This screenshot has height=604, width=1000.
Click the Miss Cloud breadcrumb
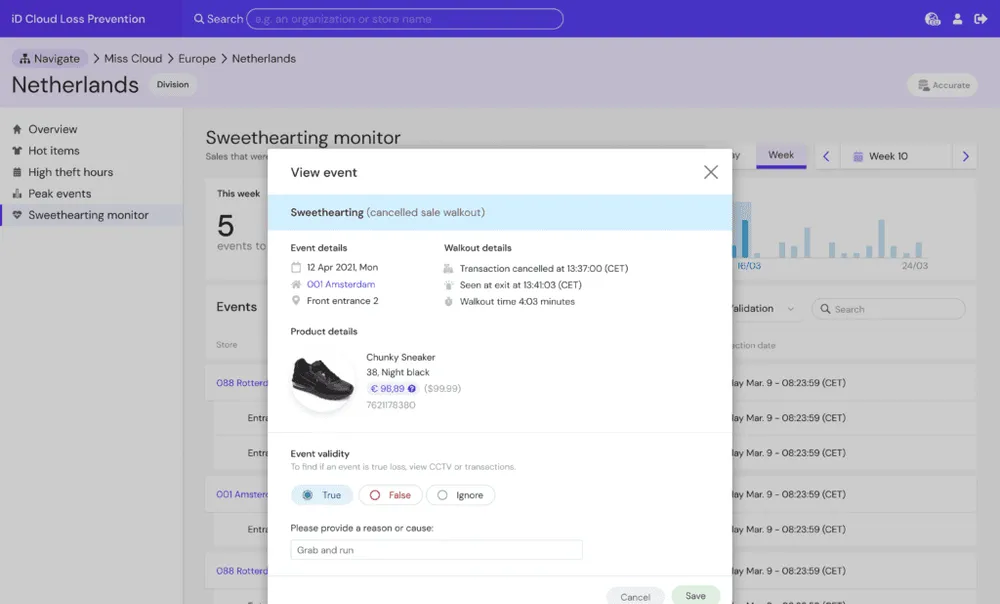133,59
